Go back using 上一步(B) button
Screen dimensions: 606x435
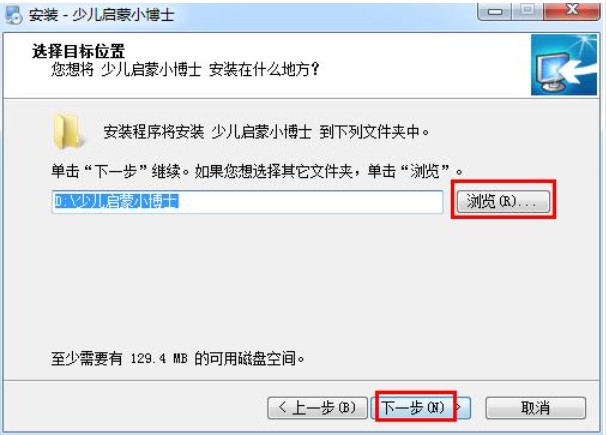tap(317, 408)
